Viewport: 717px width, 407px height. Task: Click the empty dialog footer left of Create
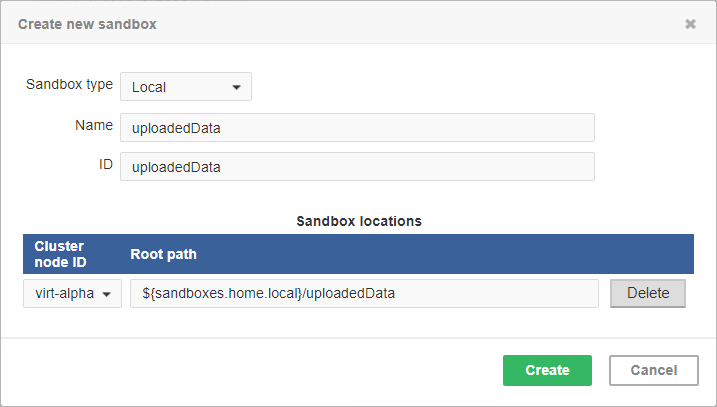250,370
